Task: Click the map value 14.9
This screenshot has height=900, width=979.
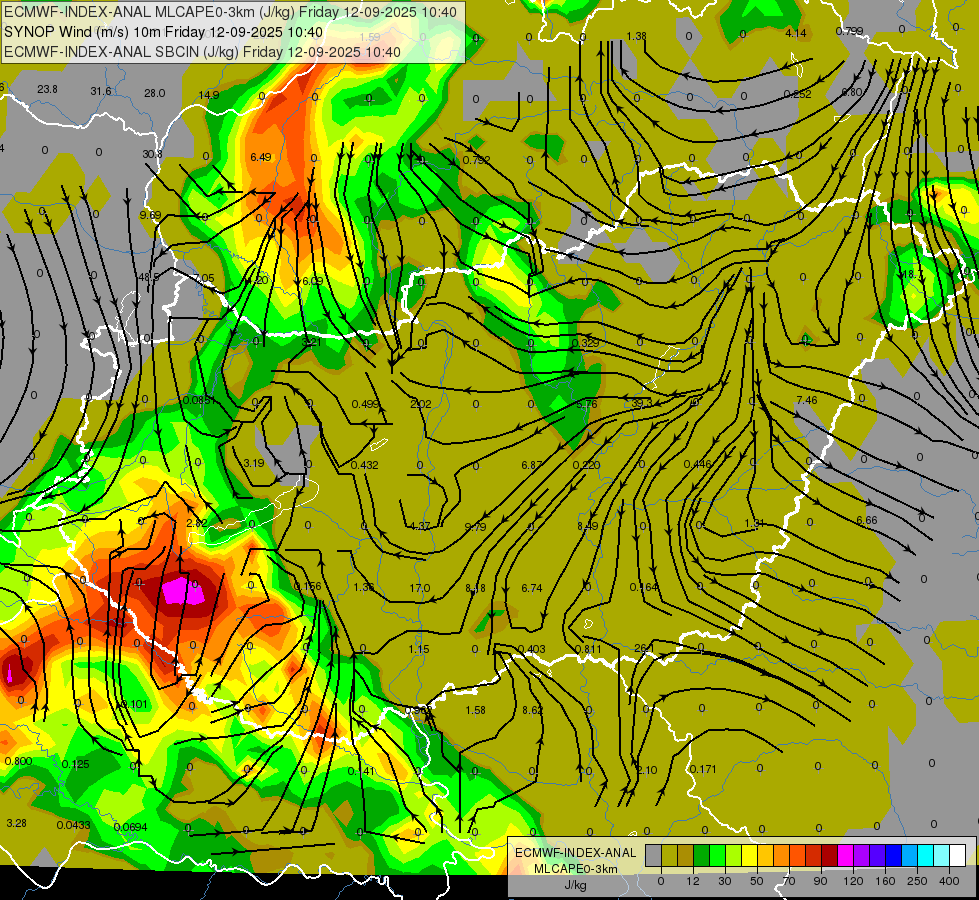Action: point(209,95)
